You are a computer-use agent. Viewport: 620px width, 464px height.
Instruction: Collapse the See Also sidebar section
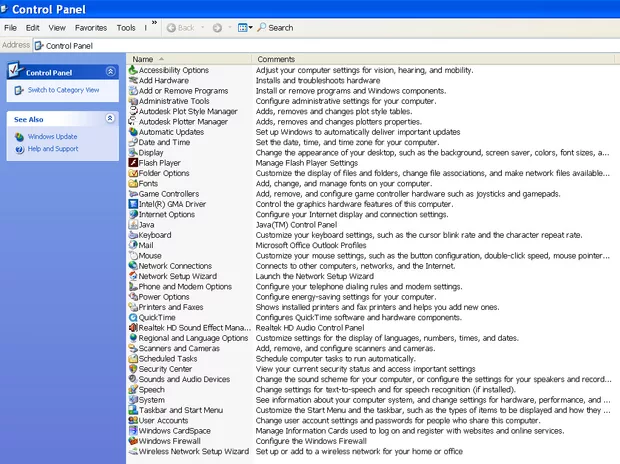click(110, 118)
